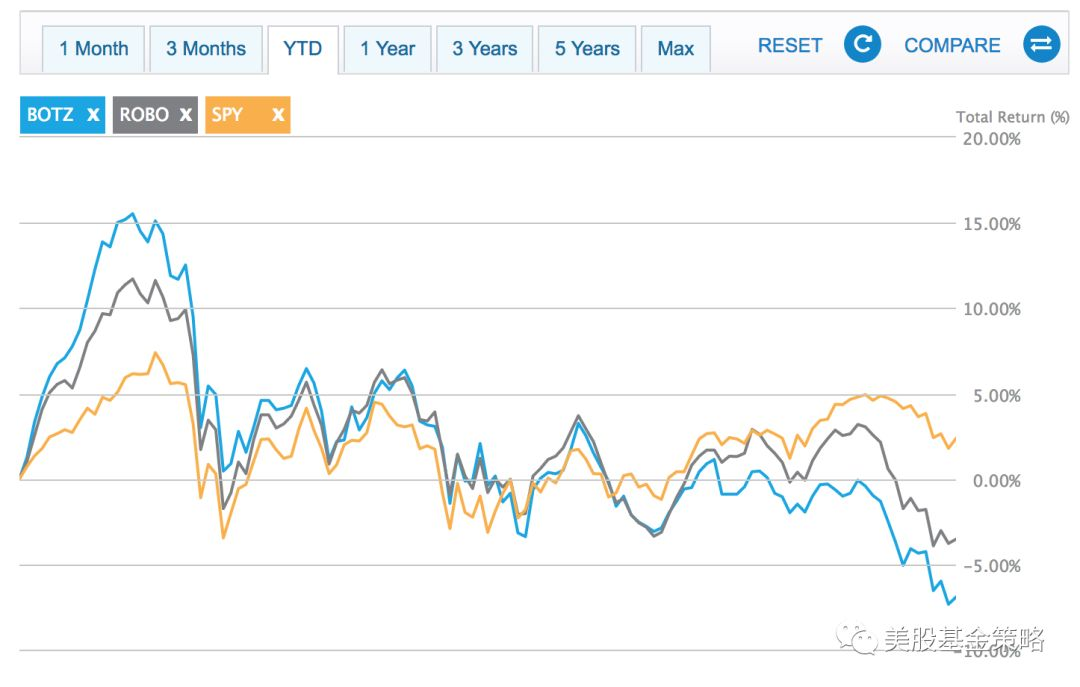Image resolution: width=1080 pixels, height=687 pixels.
Task: Click the gray ROBO ticker tag
Action: coord(144,114)
